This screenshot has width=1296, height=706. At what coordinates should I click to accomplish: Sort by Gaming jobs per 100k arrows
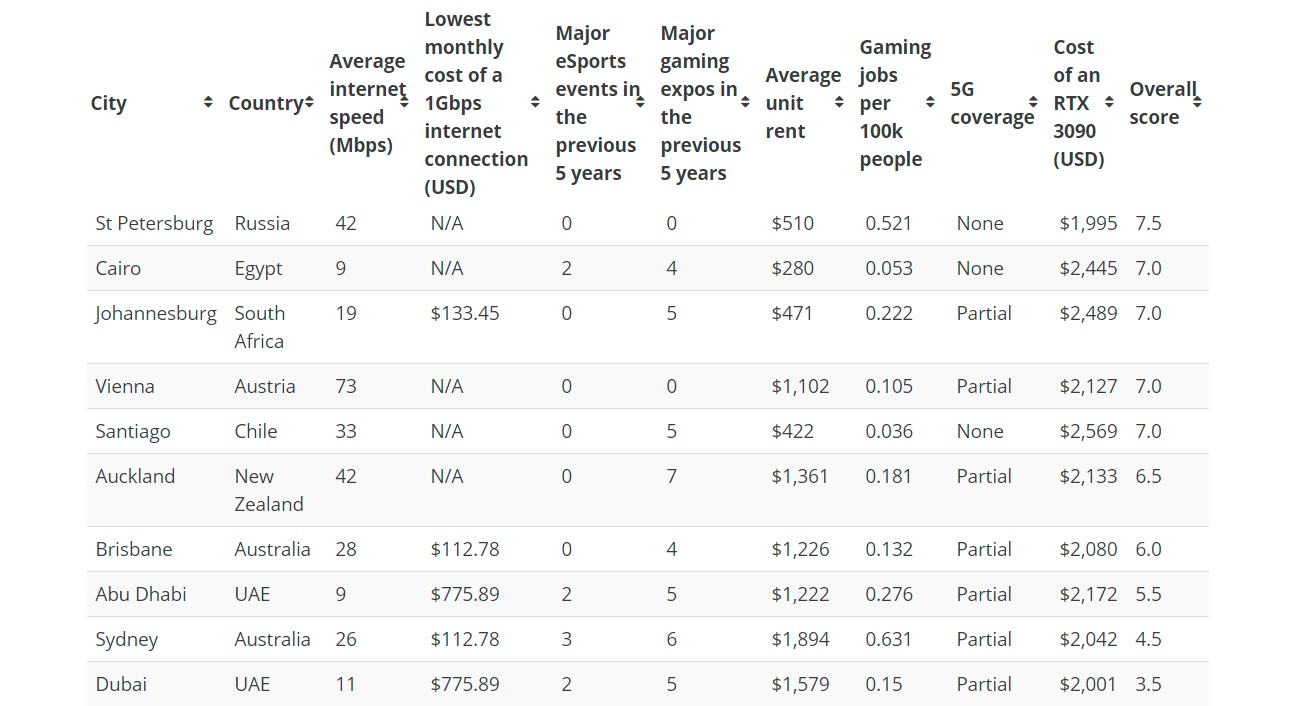930,103
